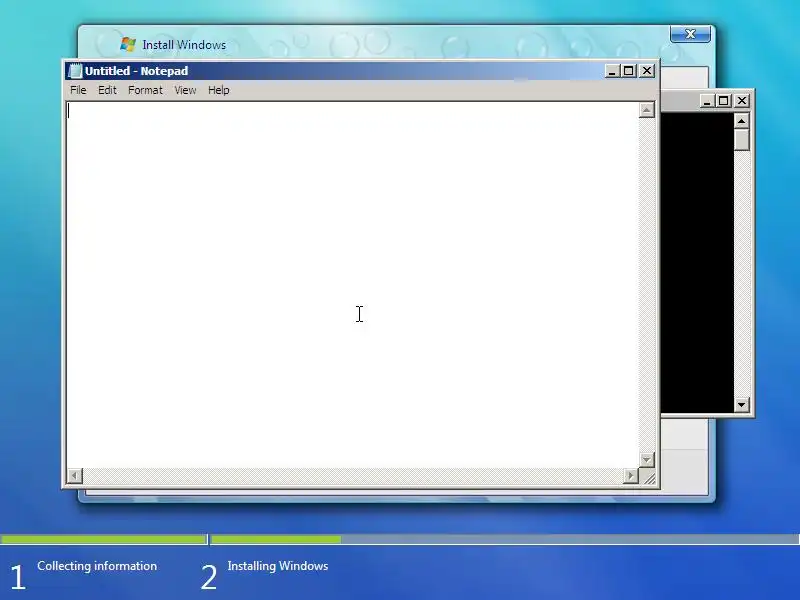Image resolution: width=800 pixels, height=600 pixels.
Task: Click console window scroll up arrow
Action: [741, 121]
